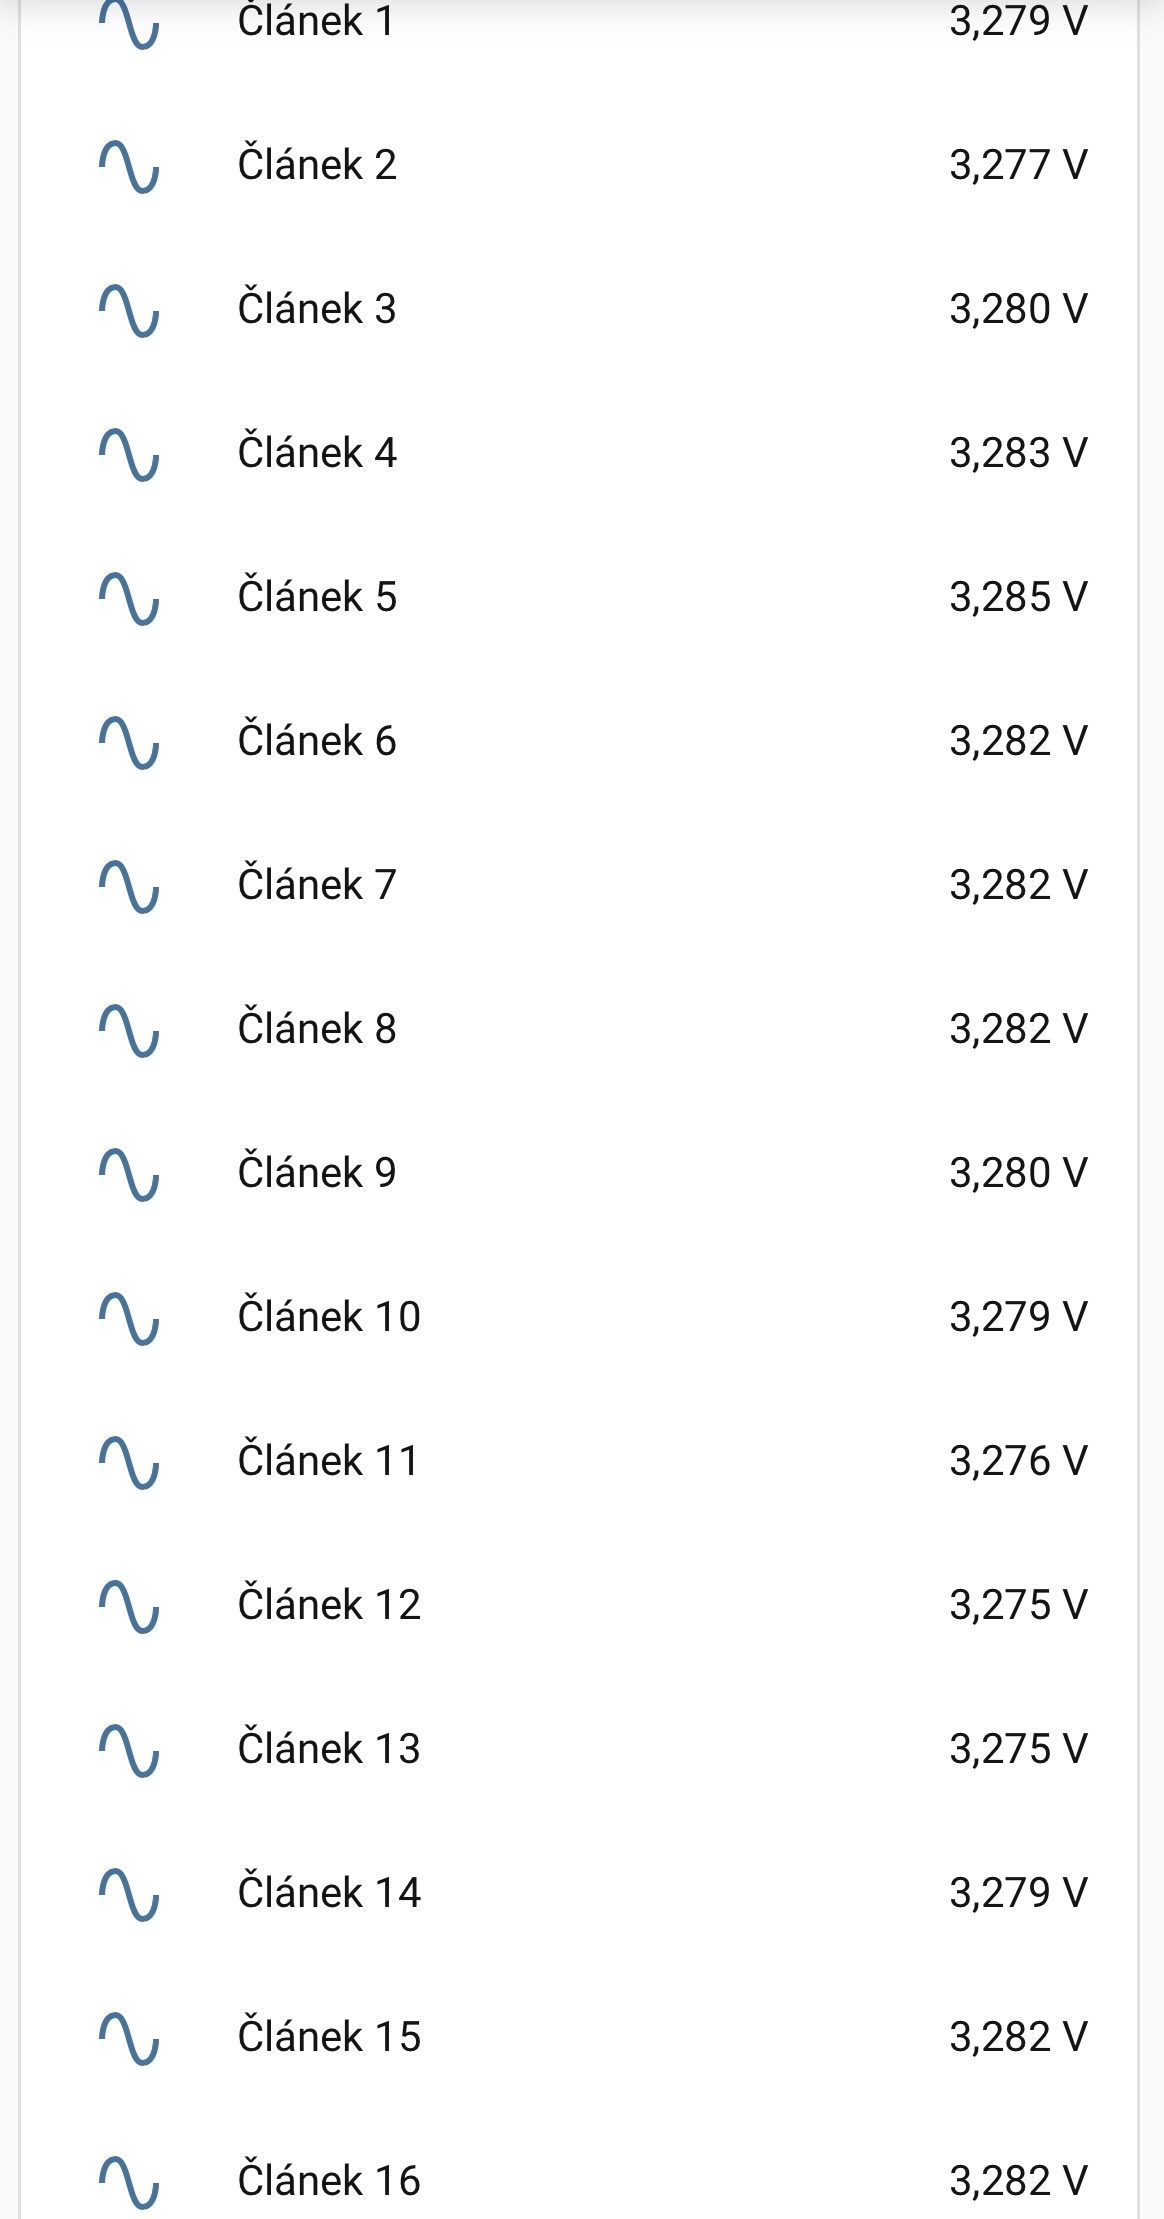The image size is (1164, 2219).
Task: Select the sine icon beside Článek 14
Action: (129, 1895)
